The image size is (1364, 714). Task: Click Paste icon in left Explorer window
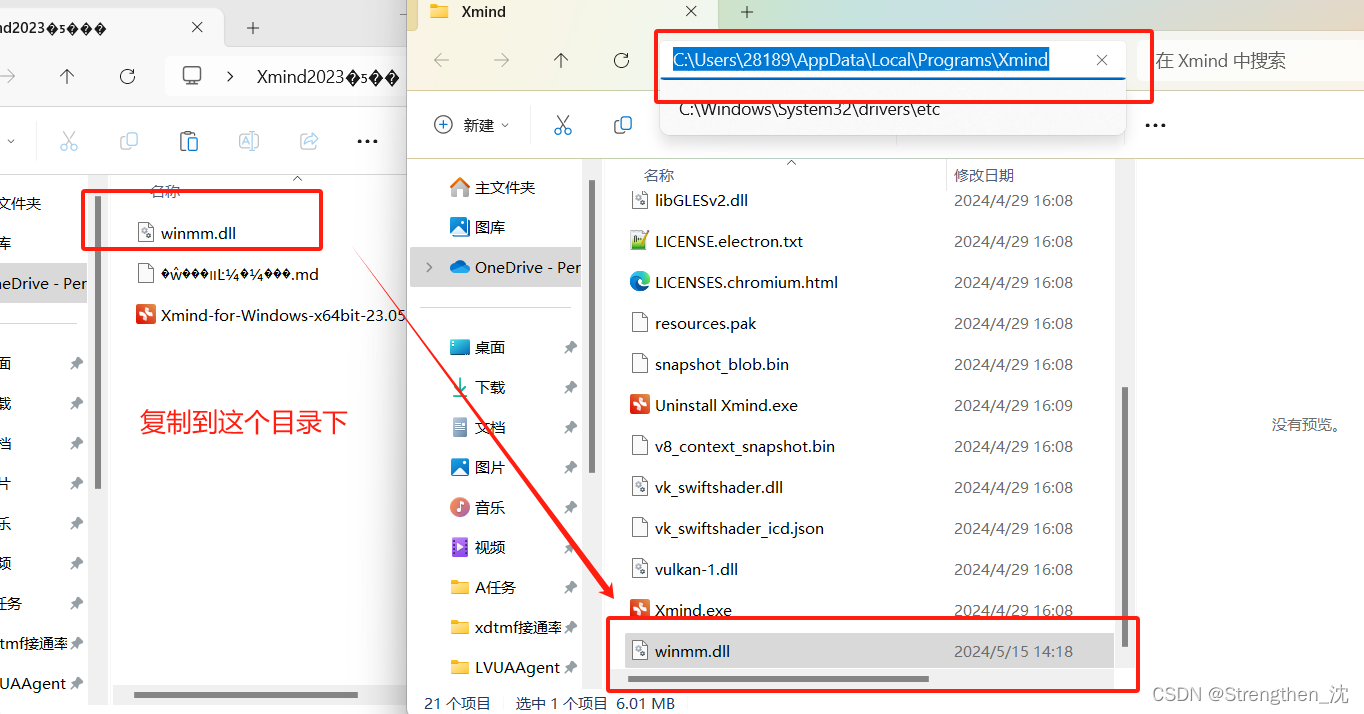189,141
